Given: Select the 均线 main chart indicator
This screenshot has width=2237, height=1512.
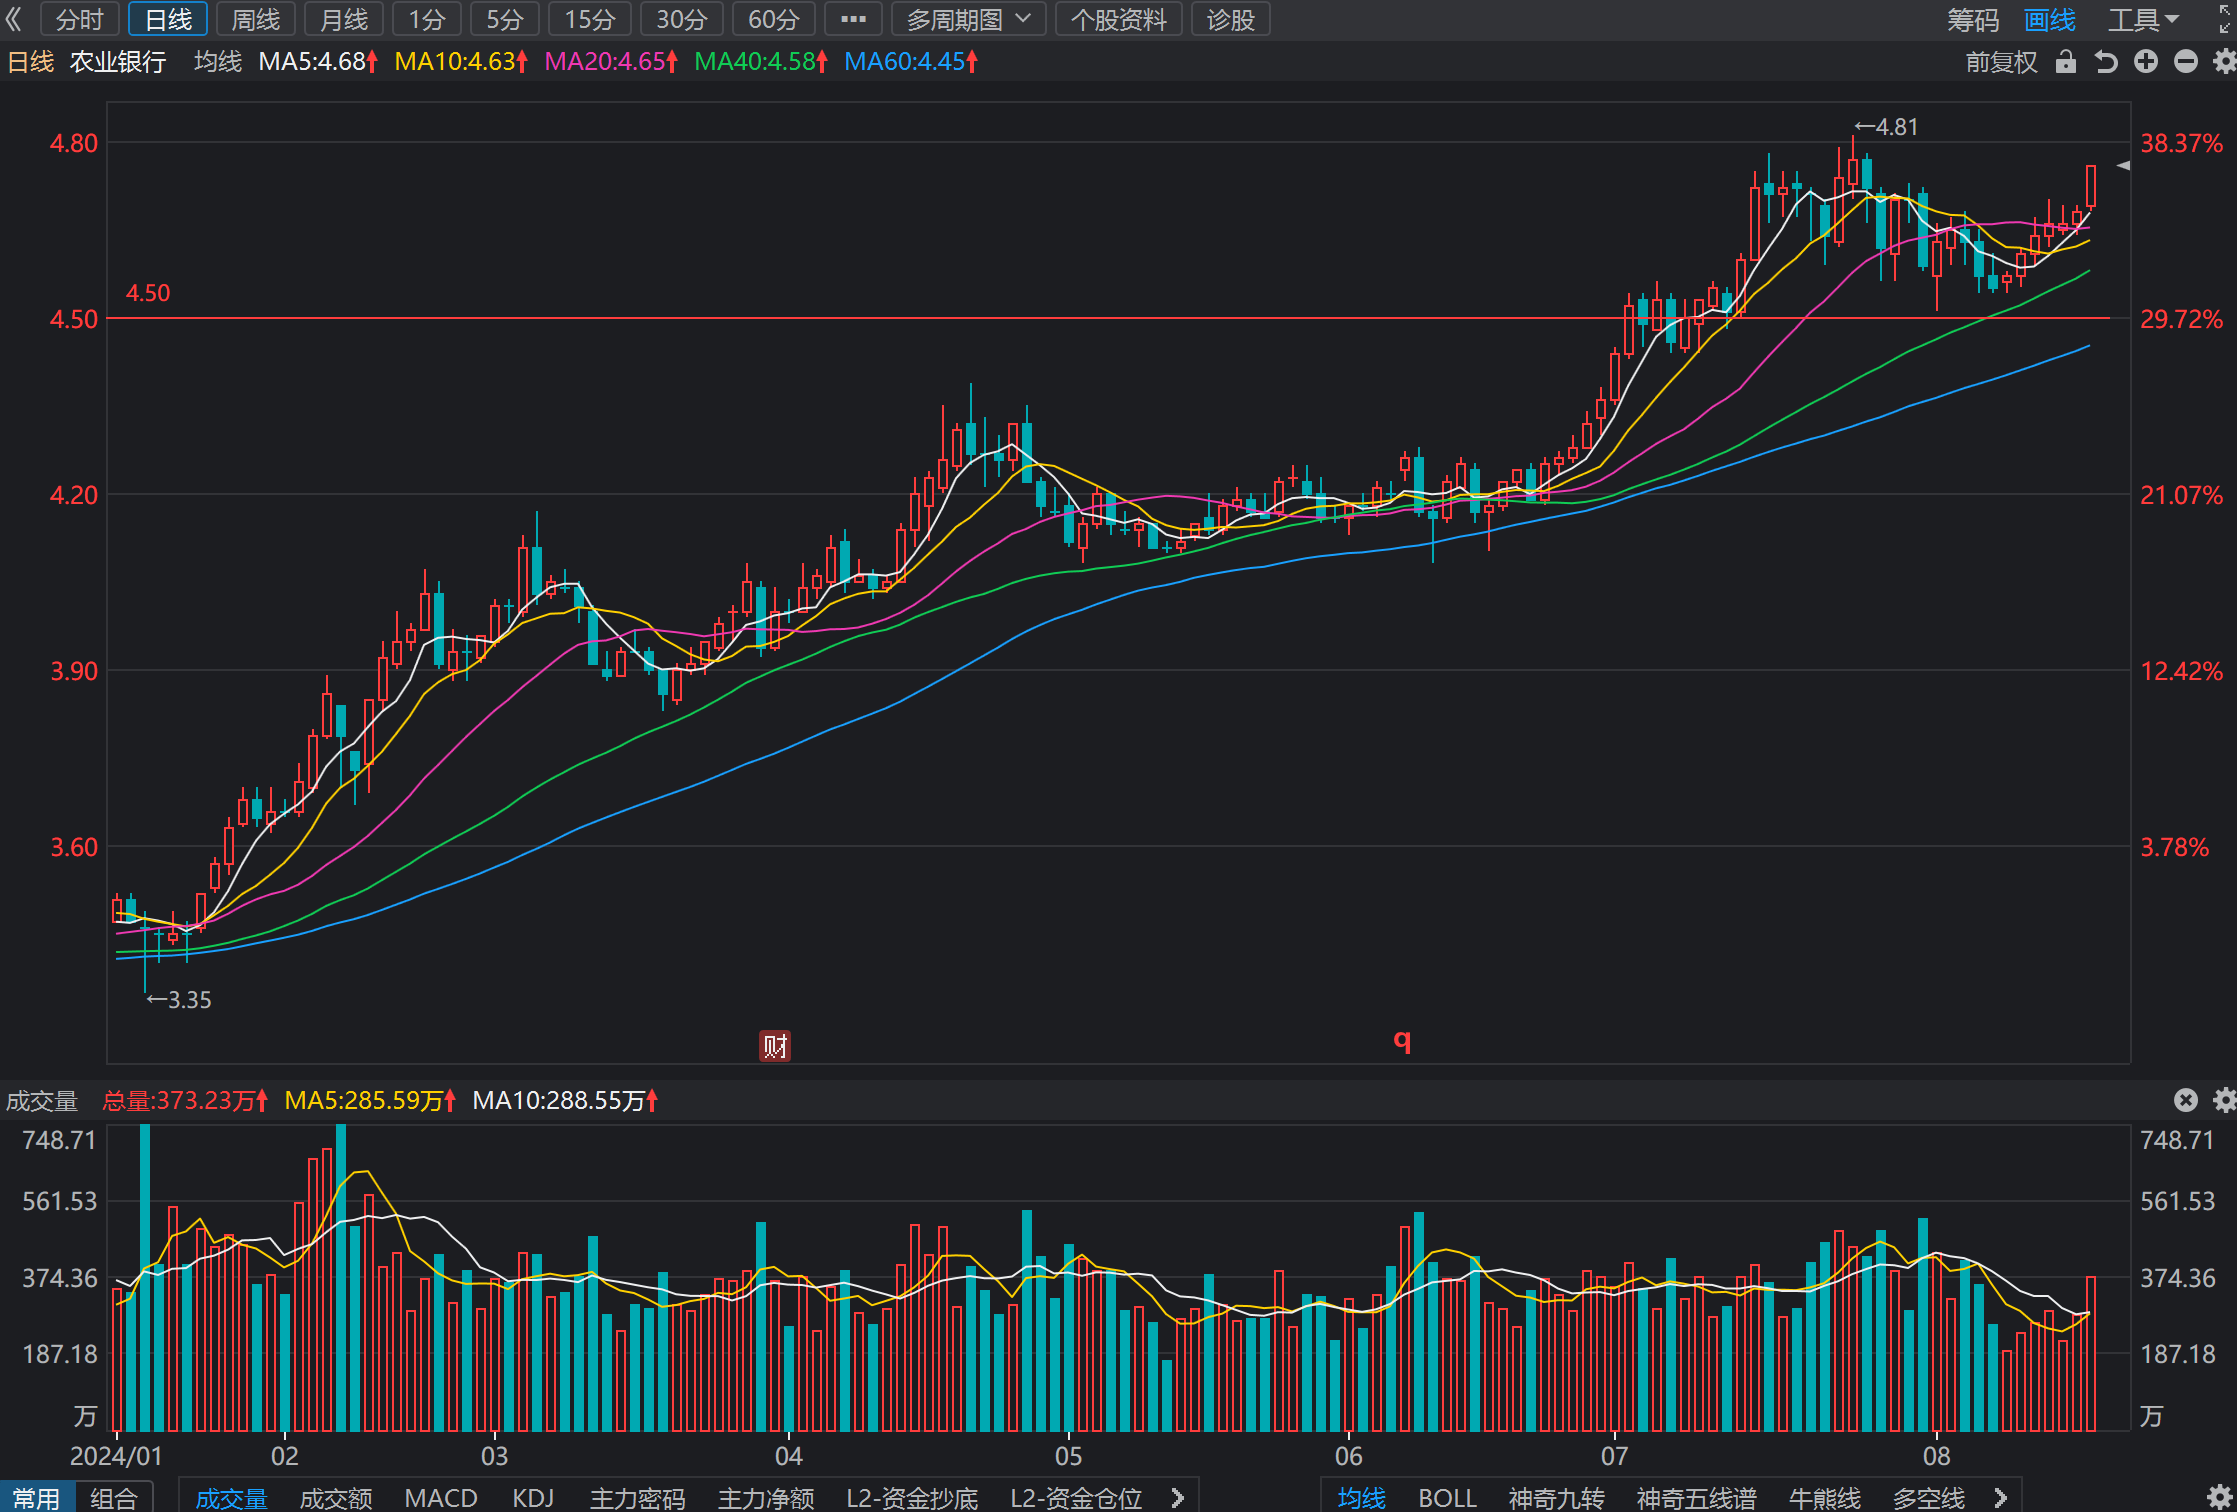Looking at the screenshot, I should click(1362, 1497).
